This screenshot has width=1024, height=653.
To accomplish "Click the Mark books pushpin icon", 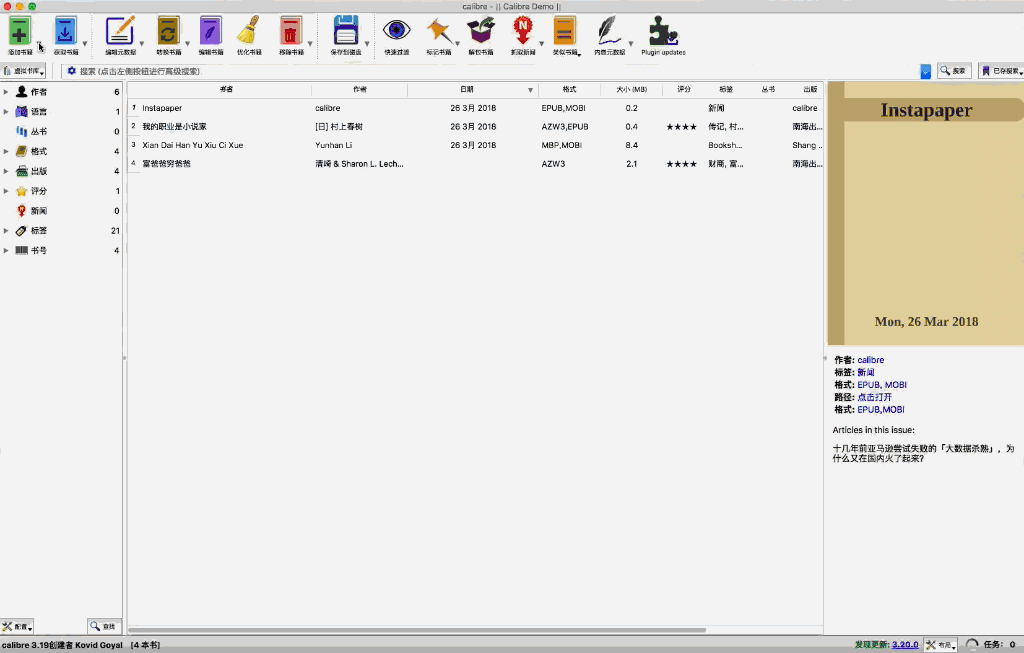I will tap(438, 31).
